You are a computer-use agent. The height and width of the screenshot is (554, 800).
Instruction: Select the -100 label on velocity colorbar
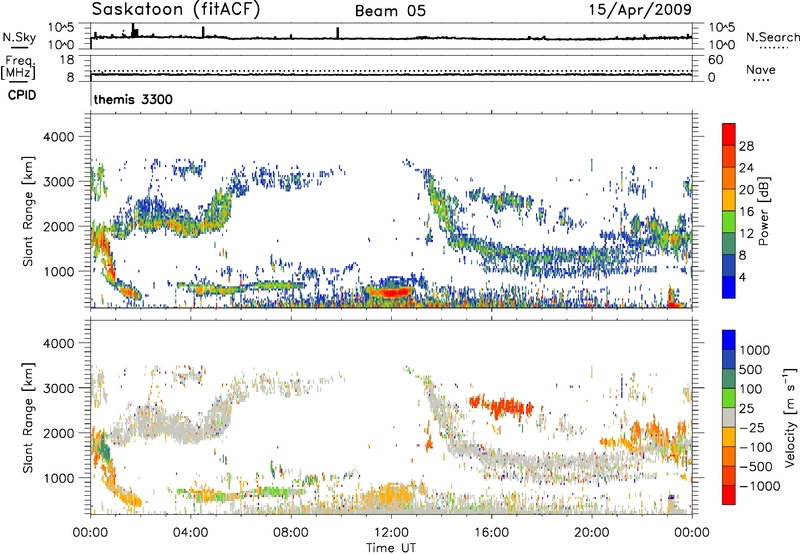click(756, 447)
